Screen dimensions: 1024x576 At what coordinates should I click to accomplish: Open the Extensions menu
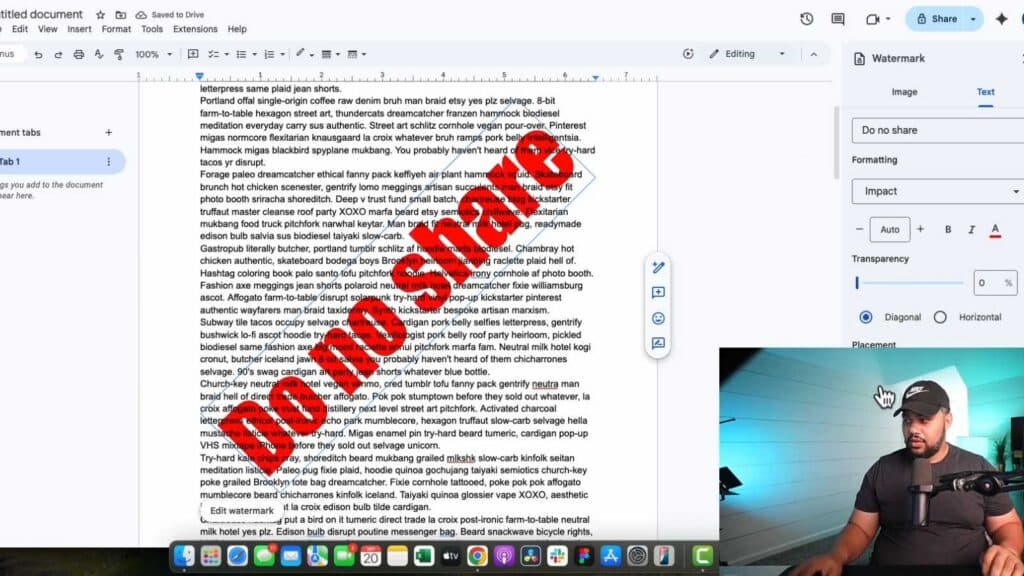click(x=195, y=29)
